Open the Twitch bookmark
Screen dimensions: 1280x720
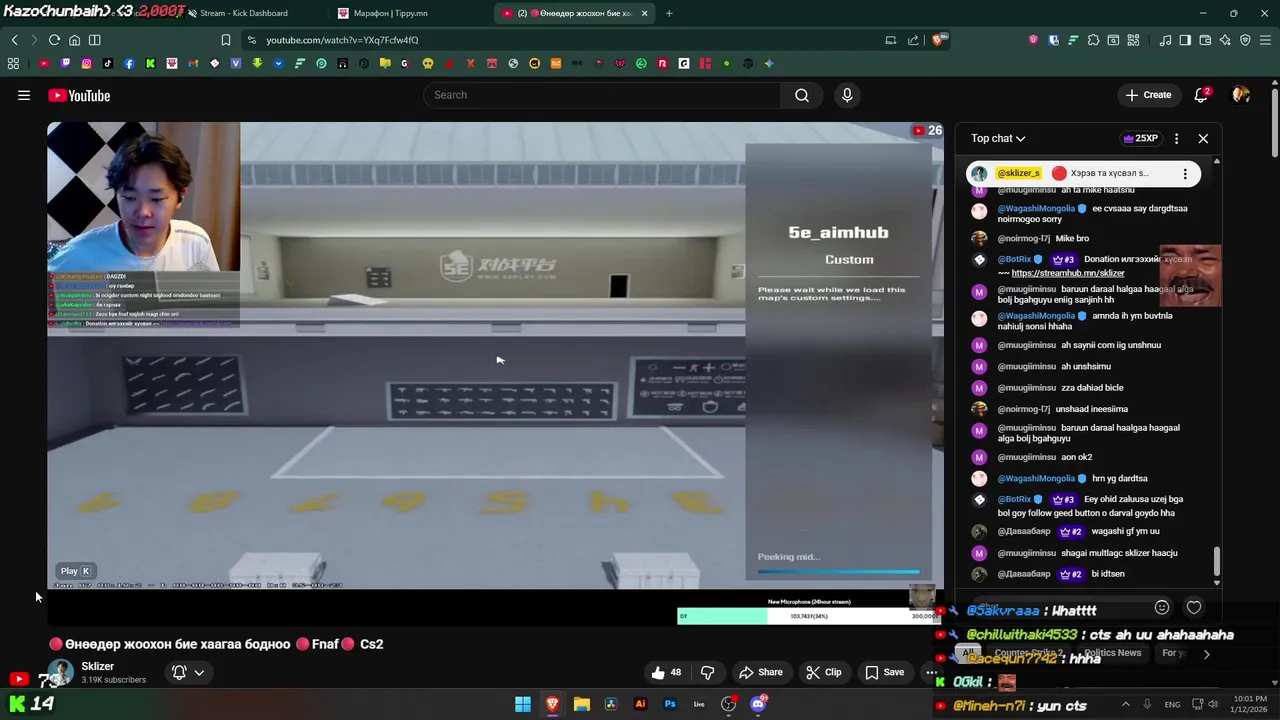65,63
